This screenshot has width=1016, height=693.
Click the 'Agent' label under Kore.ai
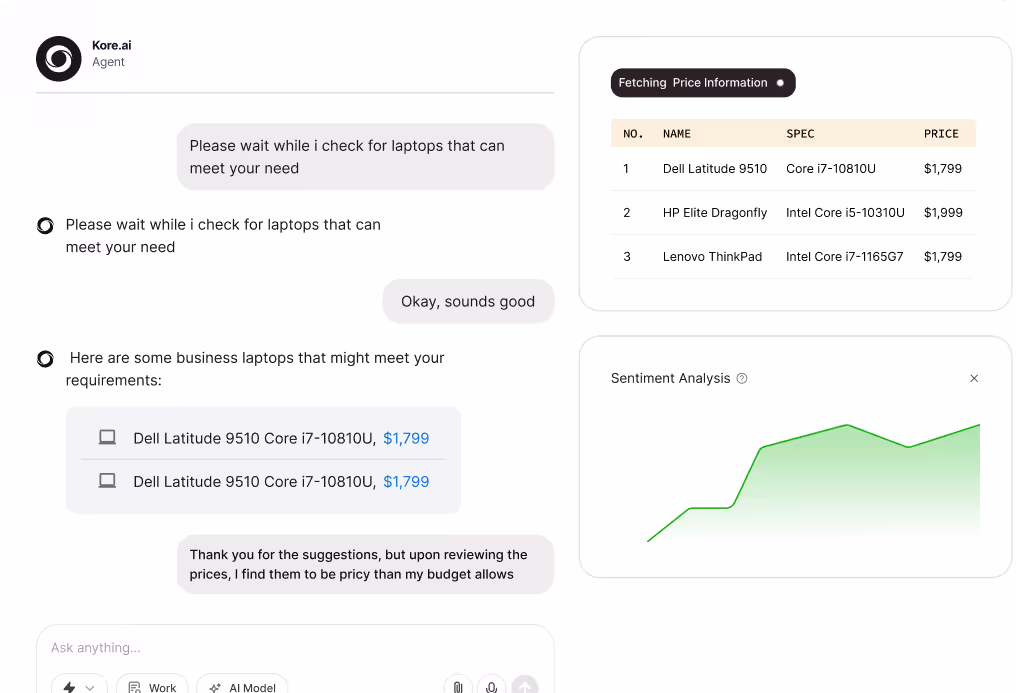108,62
